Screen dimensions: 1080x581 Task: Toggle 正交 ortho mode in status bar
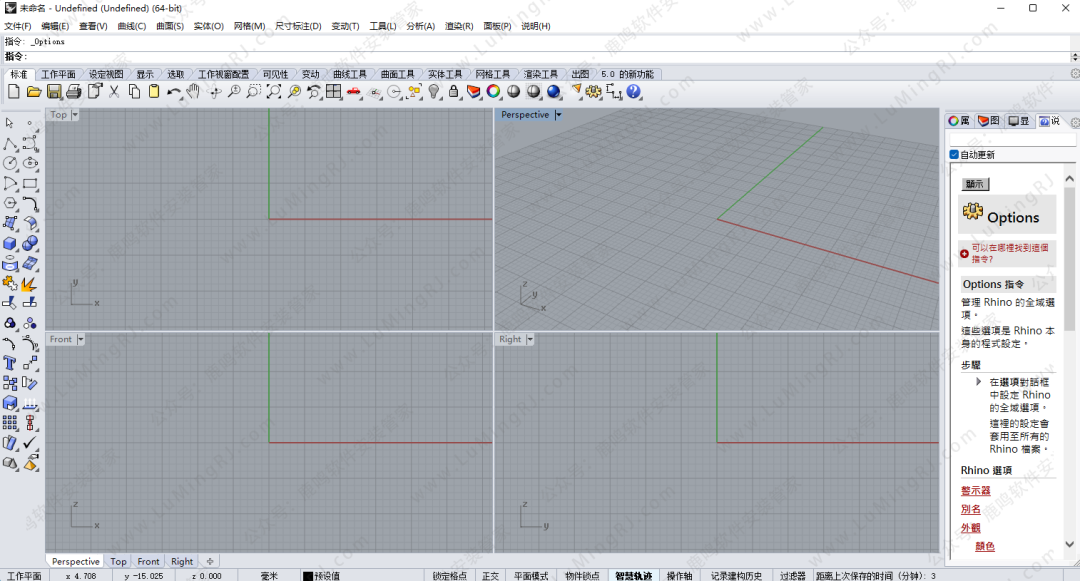pyautogui.click(x=490, y=575)
